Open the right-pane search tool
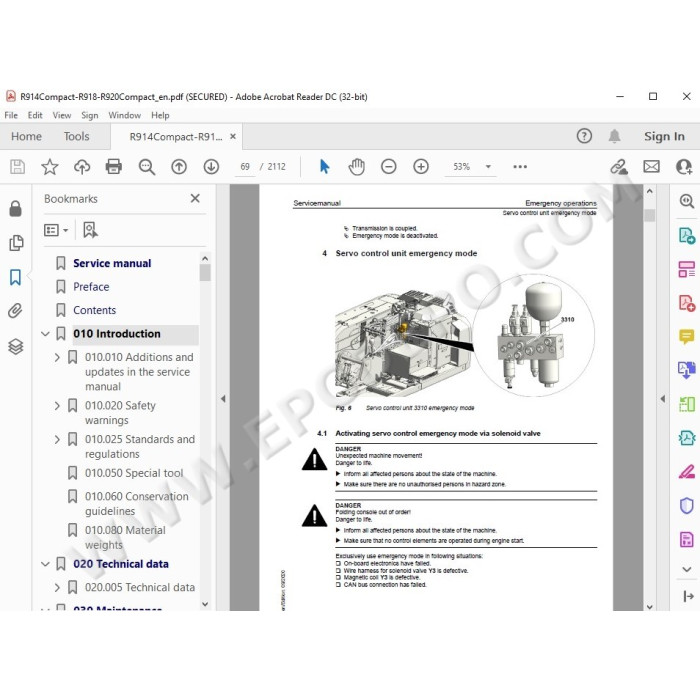Viewport: 700px width, 700px height. pos(687,201)
